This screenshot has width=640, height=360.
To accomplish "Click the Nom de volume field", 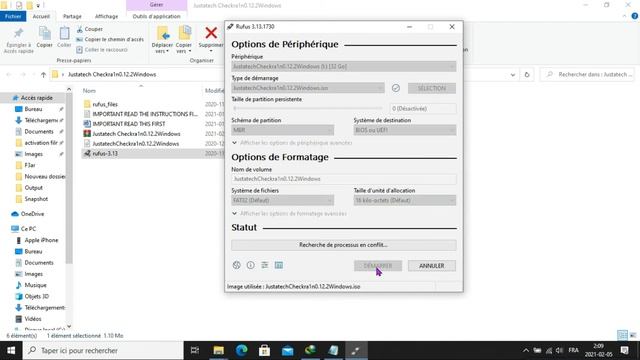I will coord(344,179).
